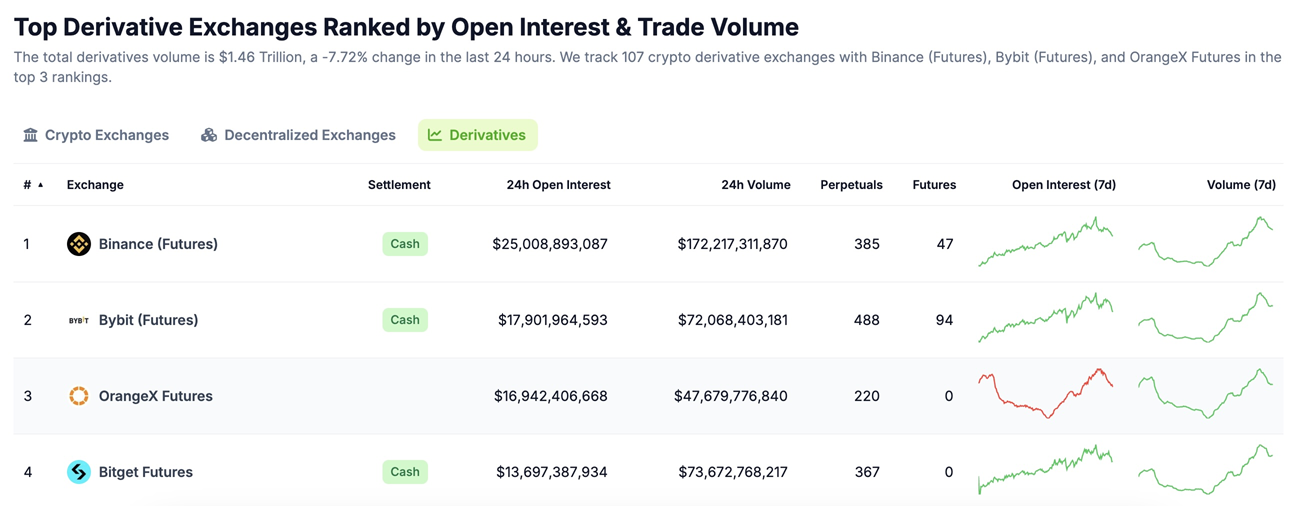Click the Bitget Futures logo icon
Viewport: 1302px width, 506px height.
click(79, 472)
